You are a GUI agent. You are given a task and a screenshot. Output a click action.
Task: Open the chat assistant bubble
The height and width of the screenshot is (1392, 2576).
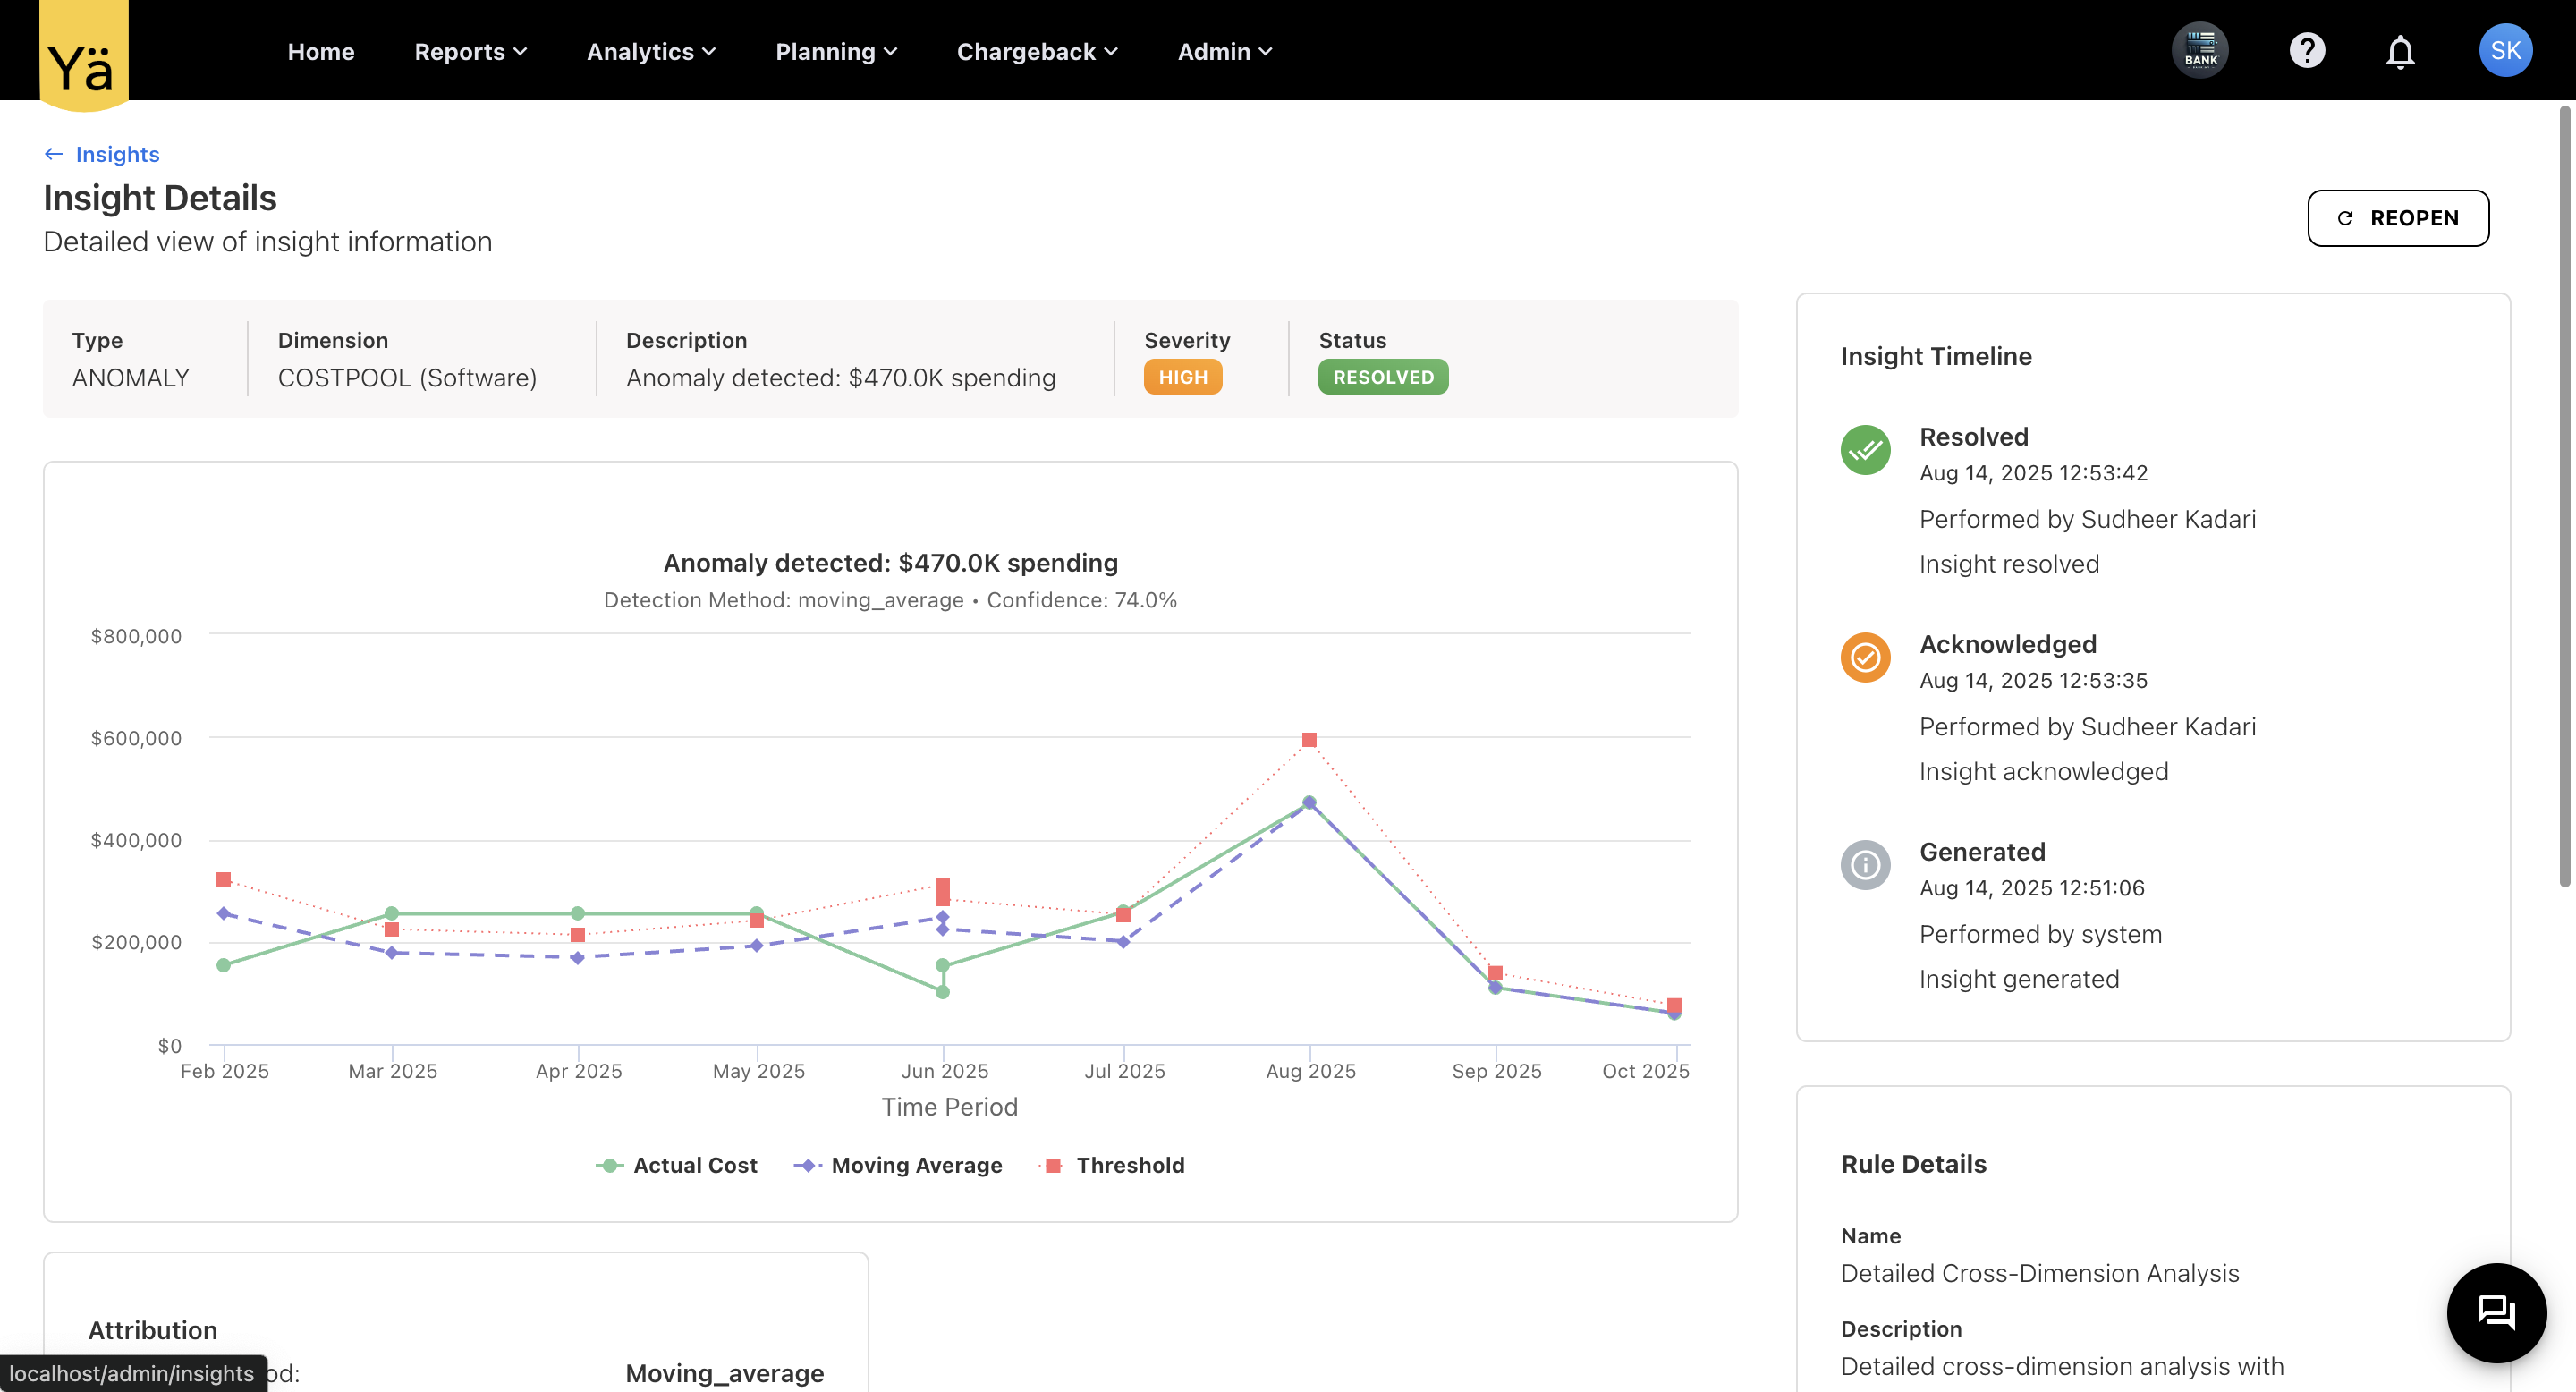(x=2496, y=1313)
